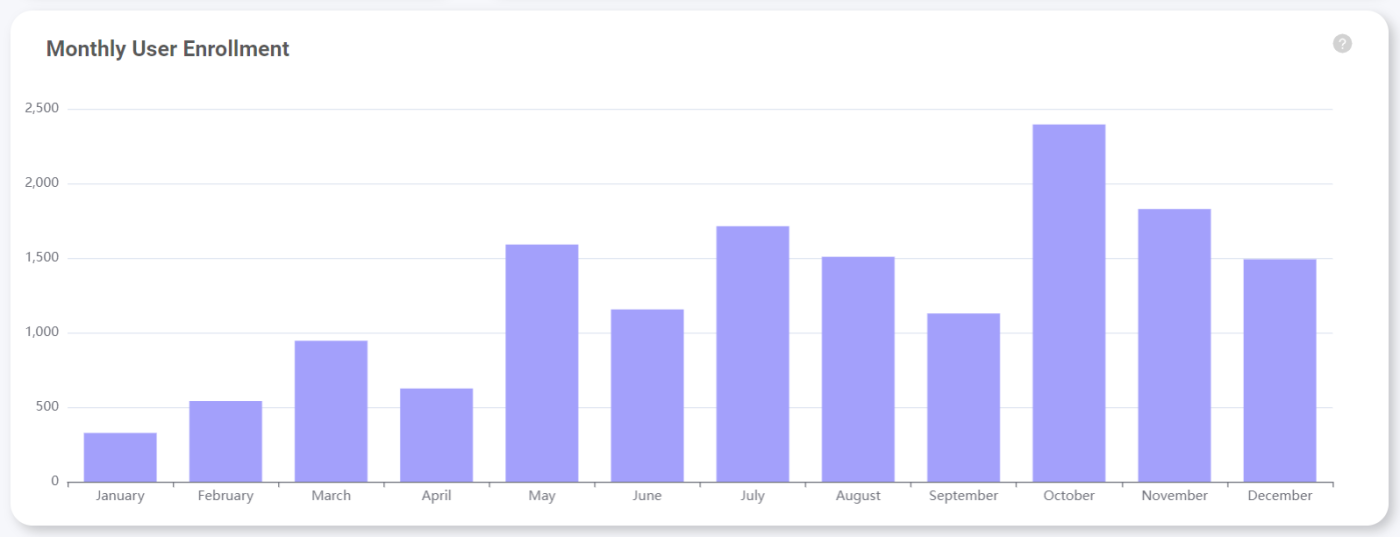Screen dimensions: 1400x537
Task: Click the July enrollment bar
Action: click(x=753, y=354)
